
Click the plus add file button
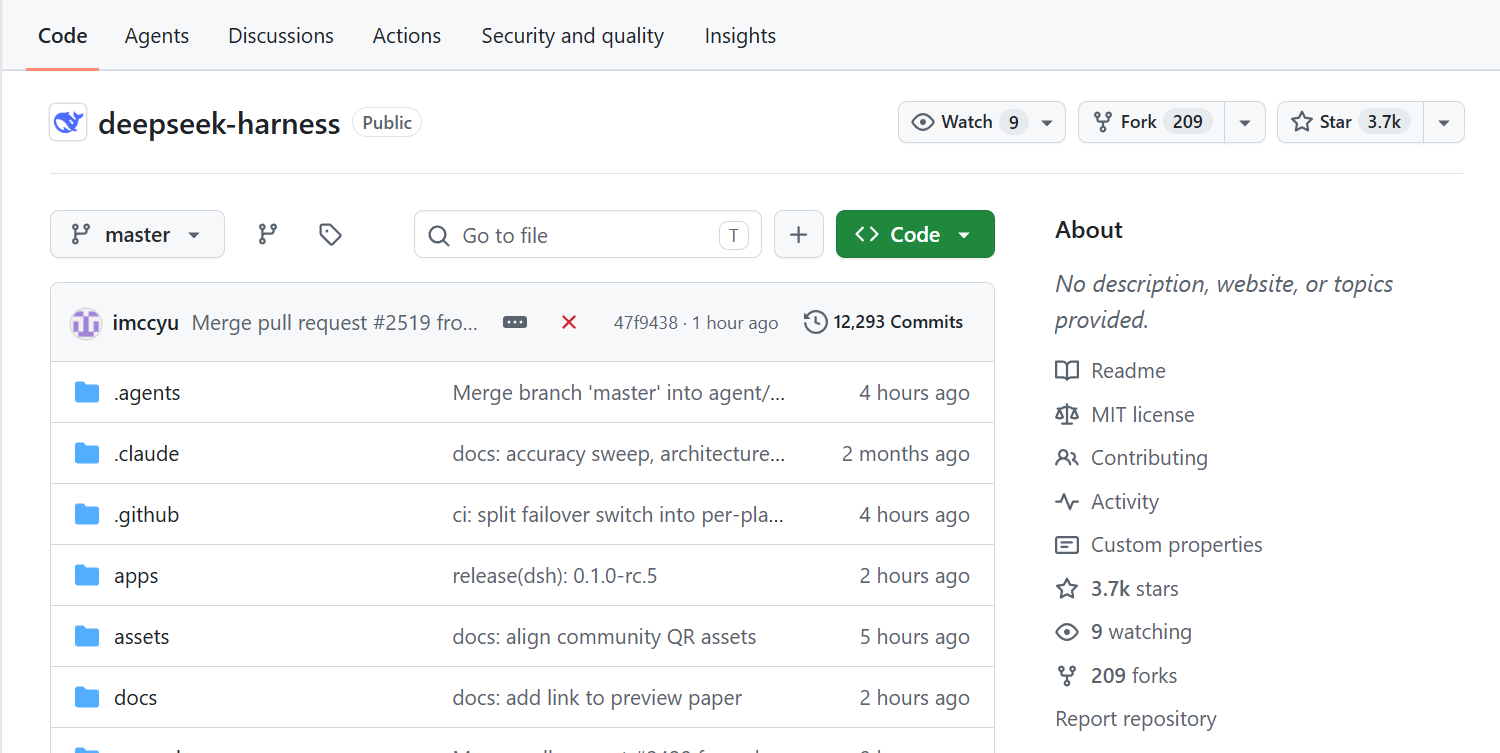click(x=798, y=234)
